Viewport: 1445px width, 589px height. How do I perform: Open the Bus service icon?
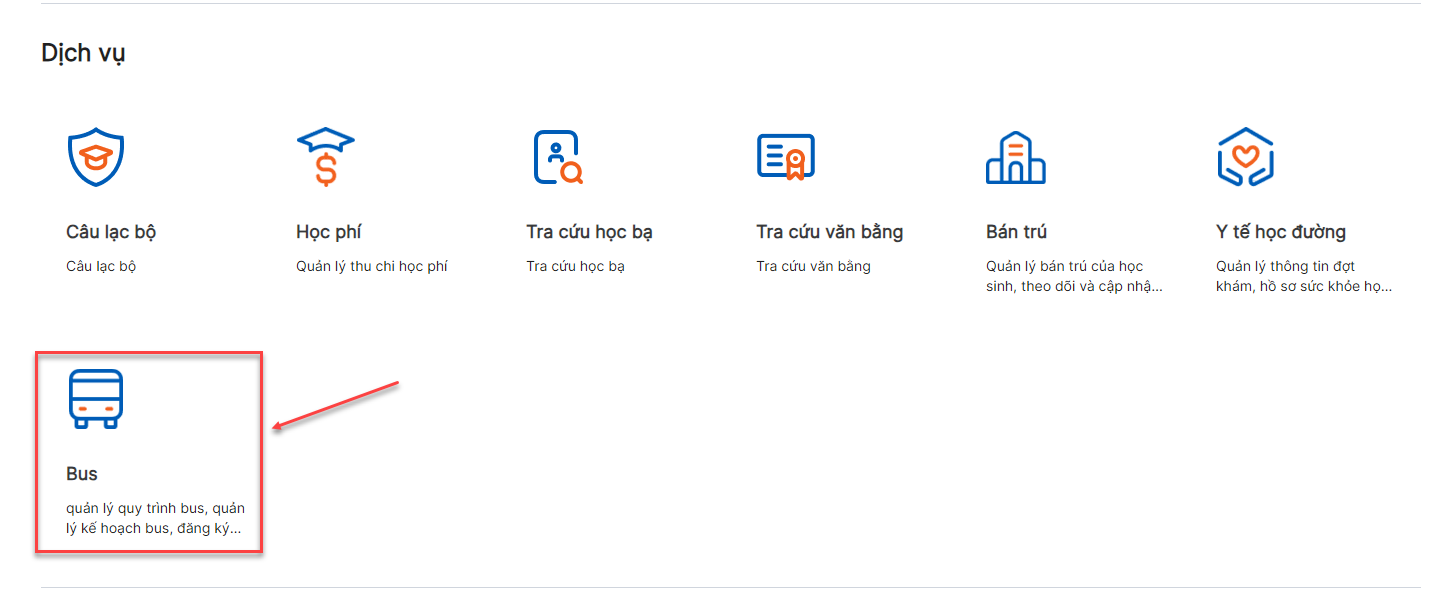(96, 398)
